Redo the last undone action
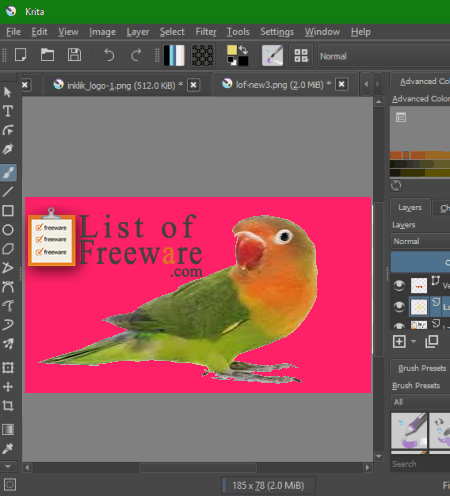450x496 pixels. click(x=136, y=55)
